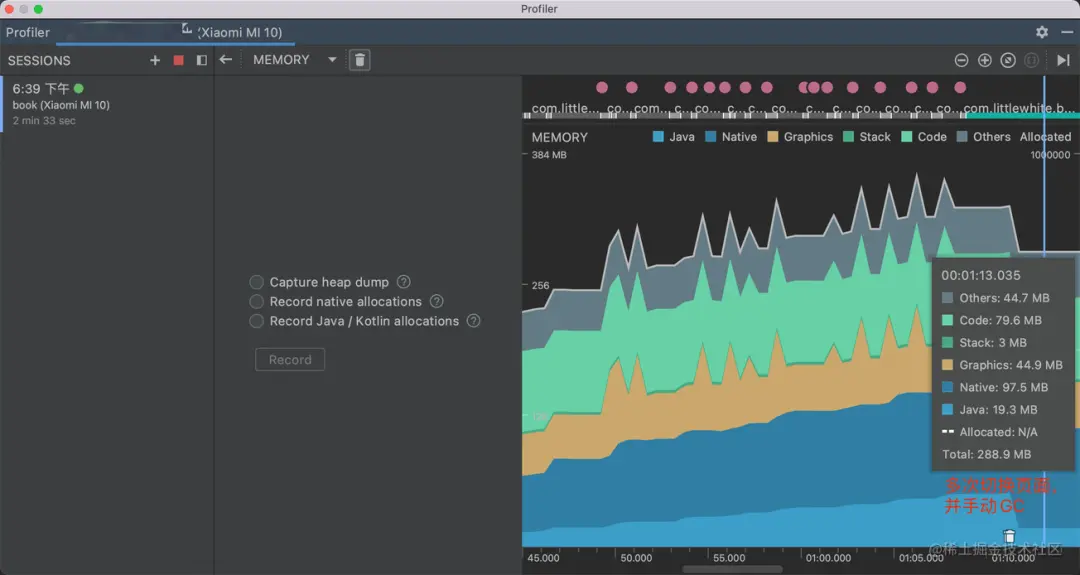Start a new profiling session with plus icon
Screen dimensions: 1080x575
pyautogui.click(x=155, y=60)
